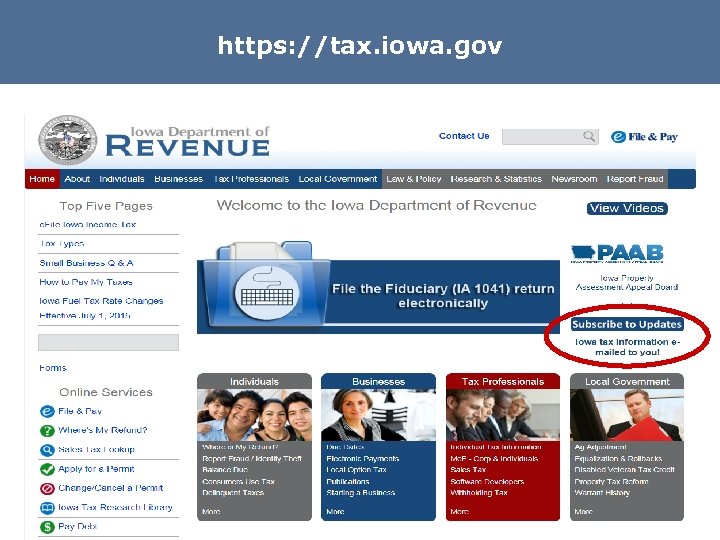Click the Tax Professionals group photo
Image resolution: width=720 pixels, height=540 pixels.
pyautogui.click(x=503, y=415)
